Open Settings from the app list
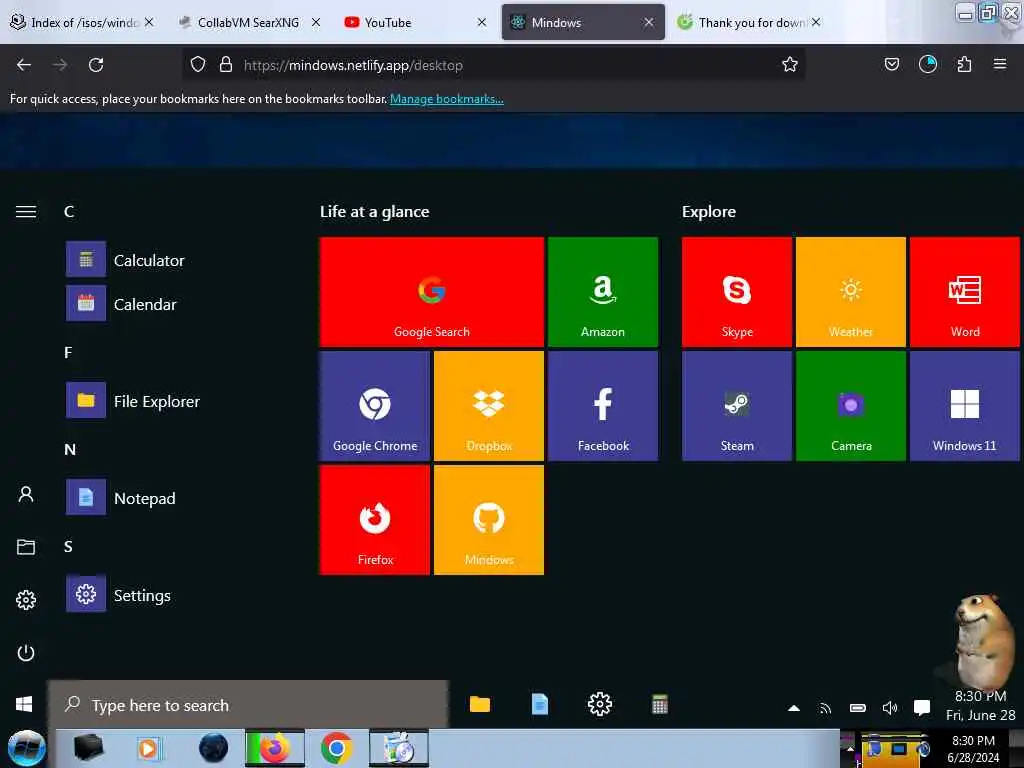 (x=119, y=595)
